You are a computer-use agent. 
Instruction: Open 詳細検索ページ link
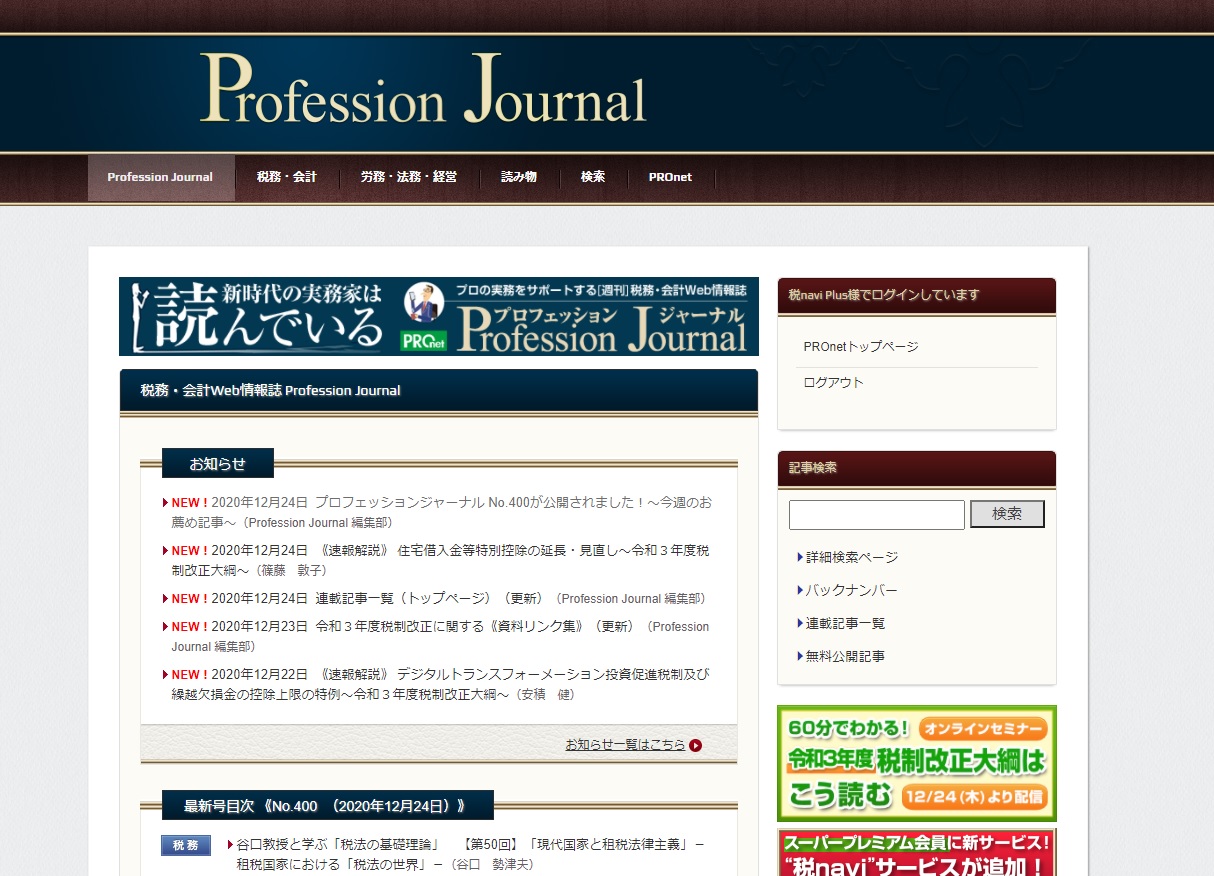pos(852,557)
